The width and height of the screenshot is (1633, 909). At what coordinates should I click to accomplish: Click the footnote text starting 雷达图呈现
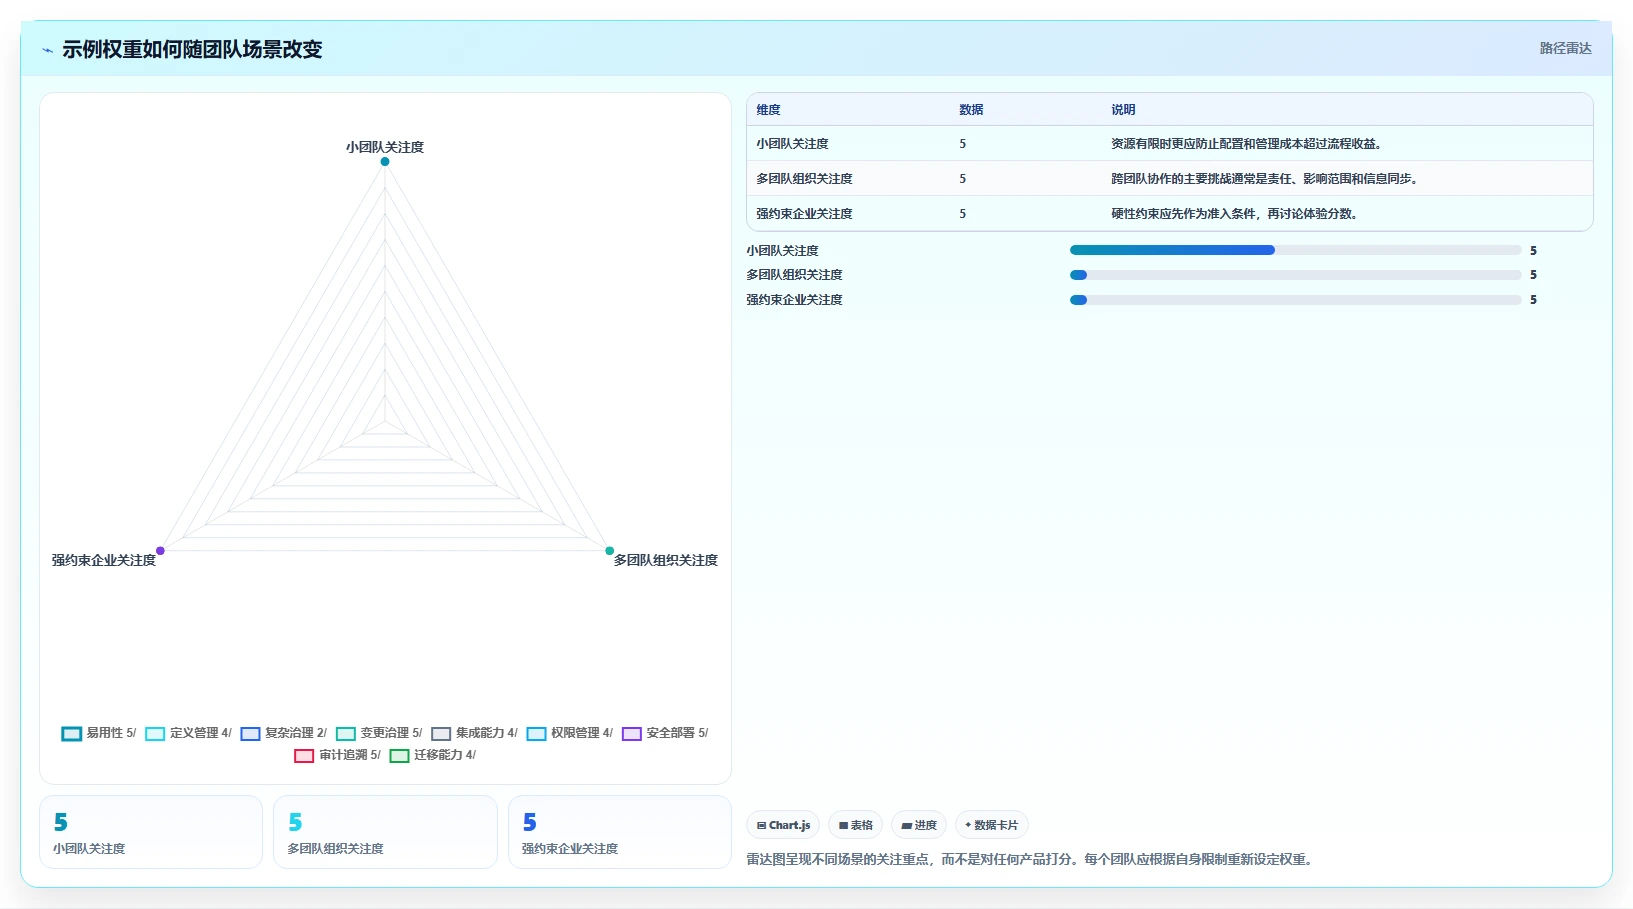[1030, 859]
